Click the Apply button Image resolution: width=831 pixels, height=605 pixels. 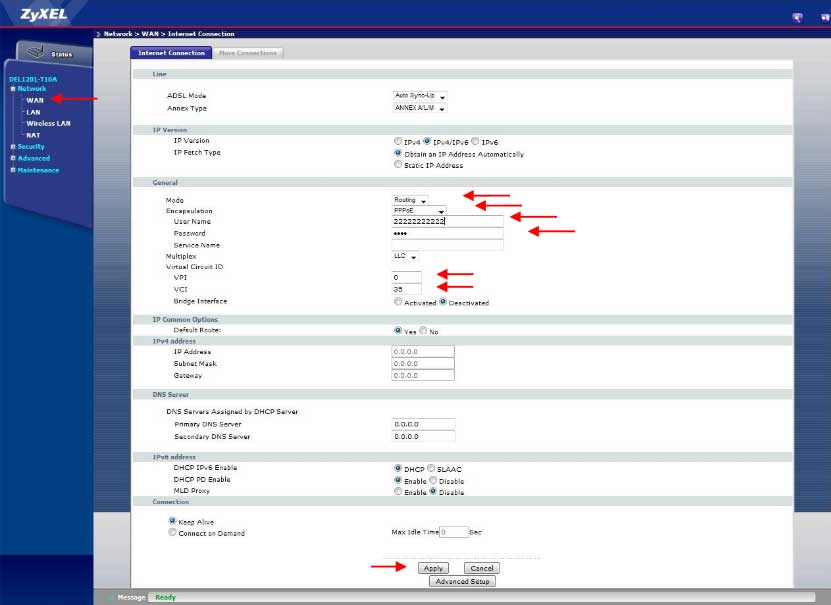coord(433,568)
